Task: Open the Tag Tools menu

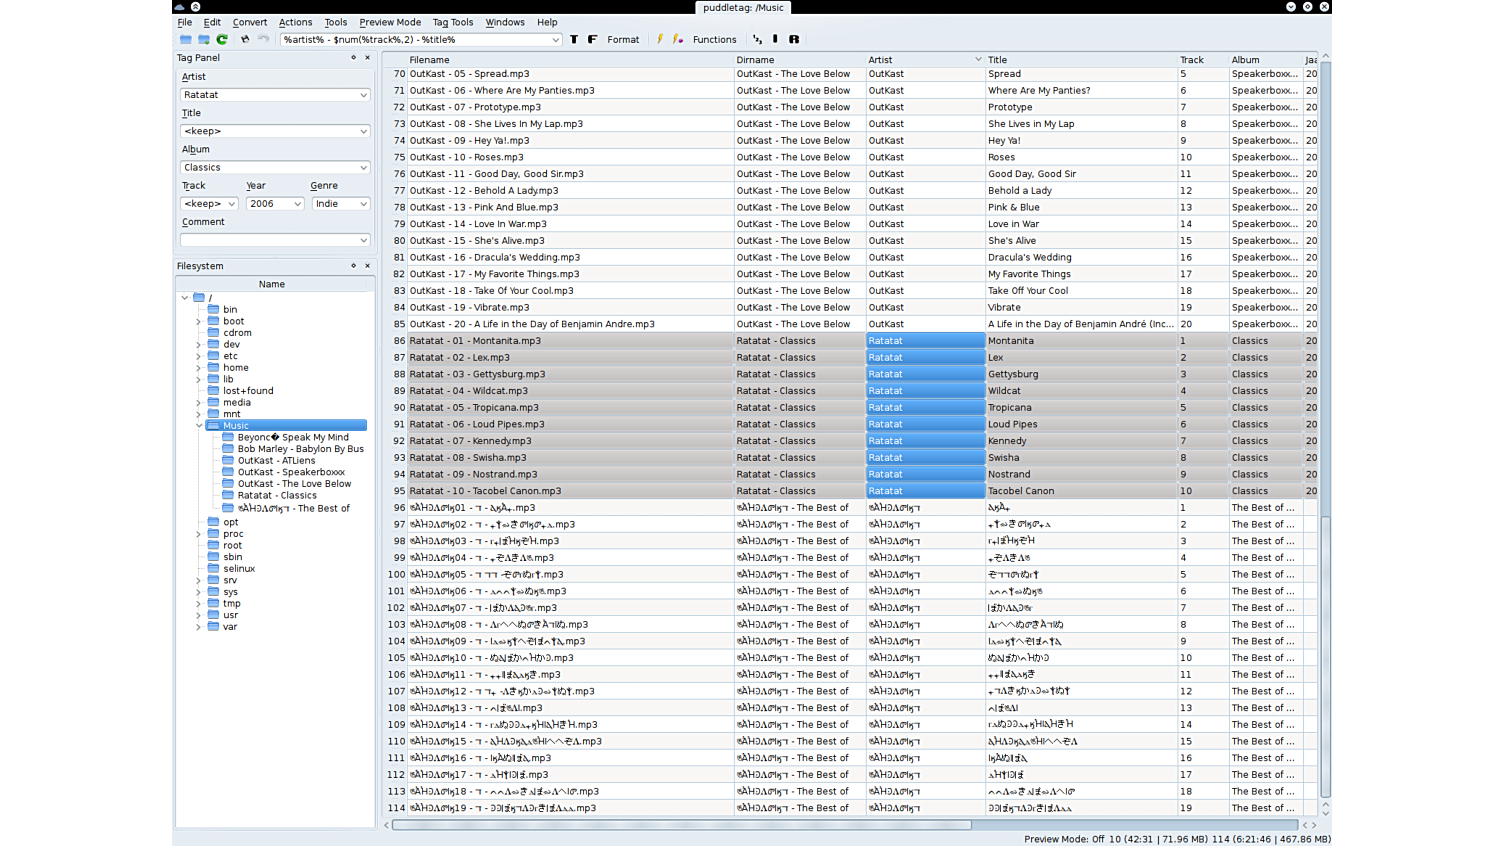Action: pos(452,22)
